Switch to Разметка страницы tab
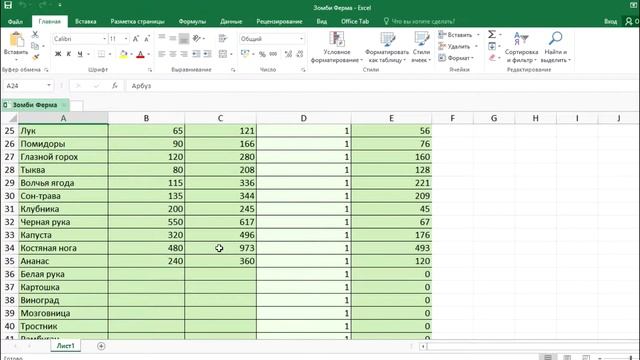Screen dimensions: 640x360 pyautogui.click(x=137, y=21)
